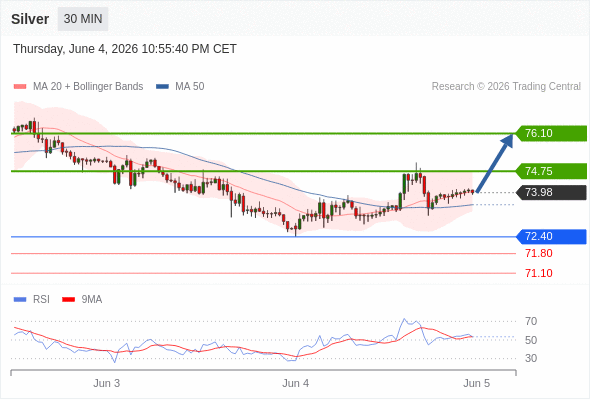Click the 74.75 resistance price tag
Image resolution: width=590 pixels, height=400 pixels.
pos(551,171)
